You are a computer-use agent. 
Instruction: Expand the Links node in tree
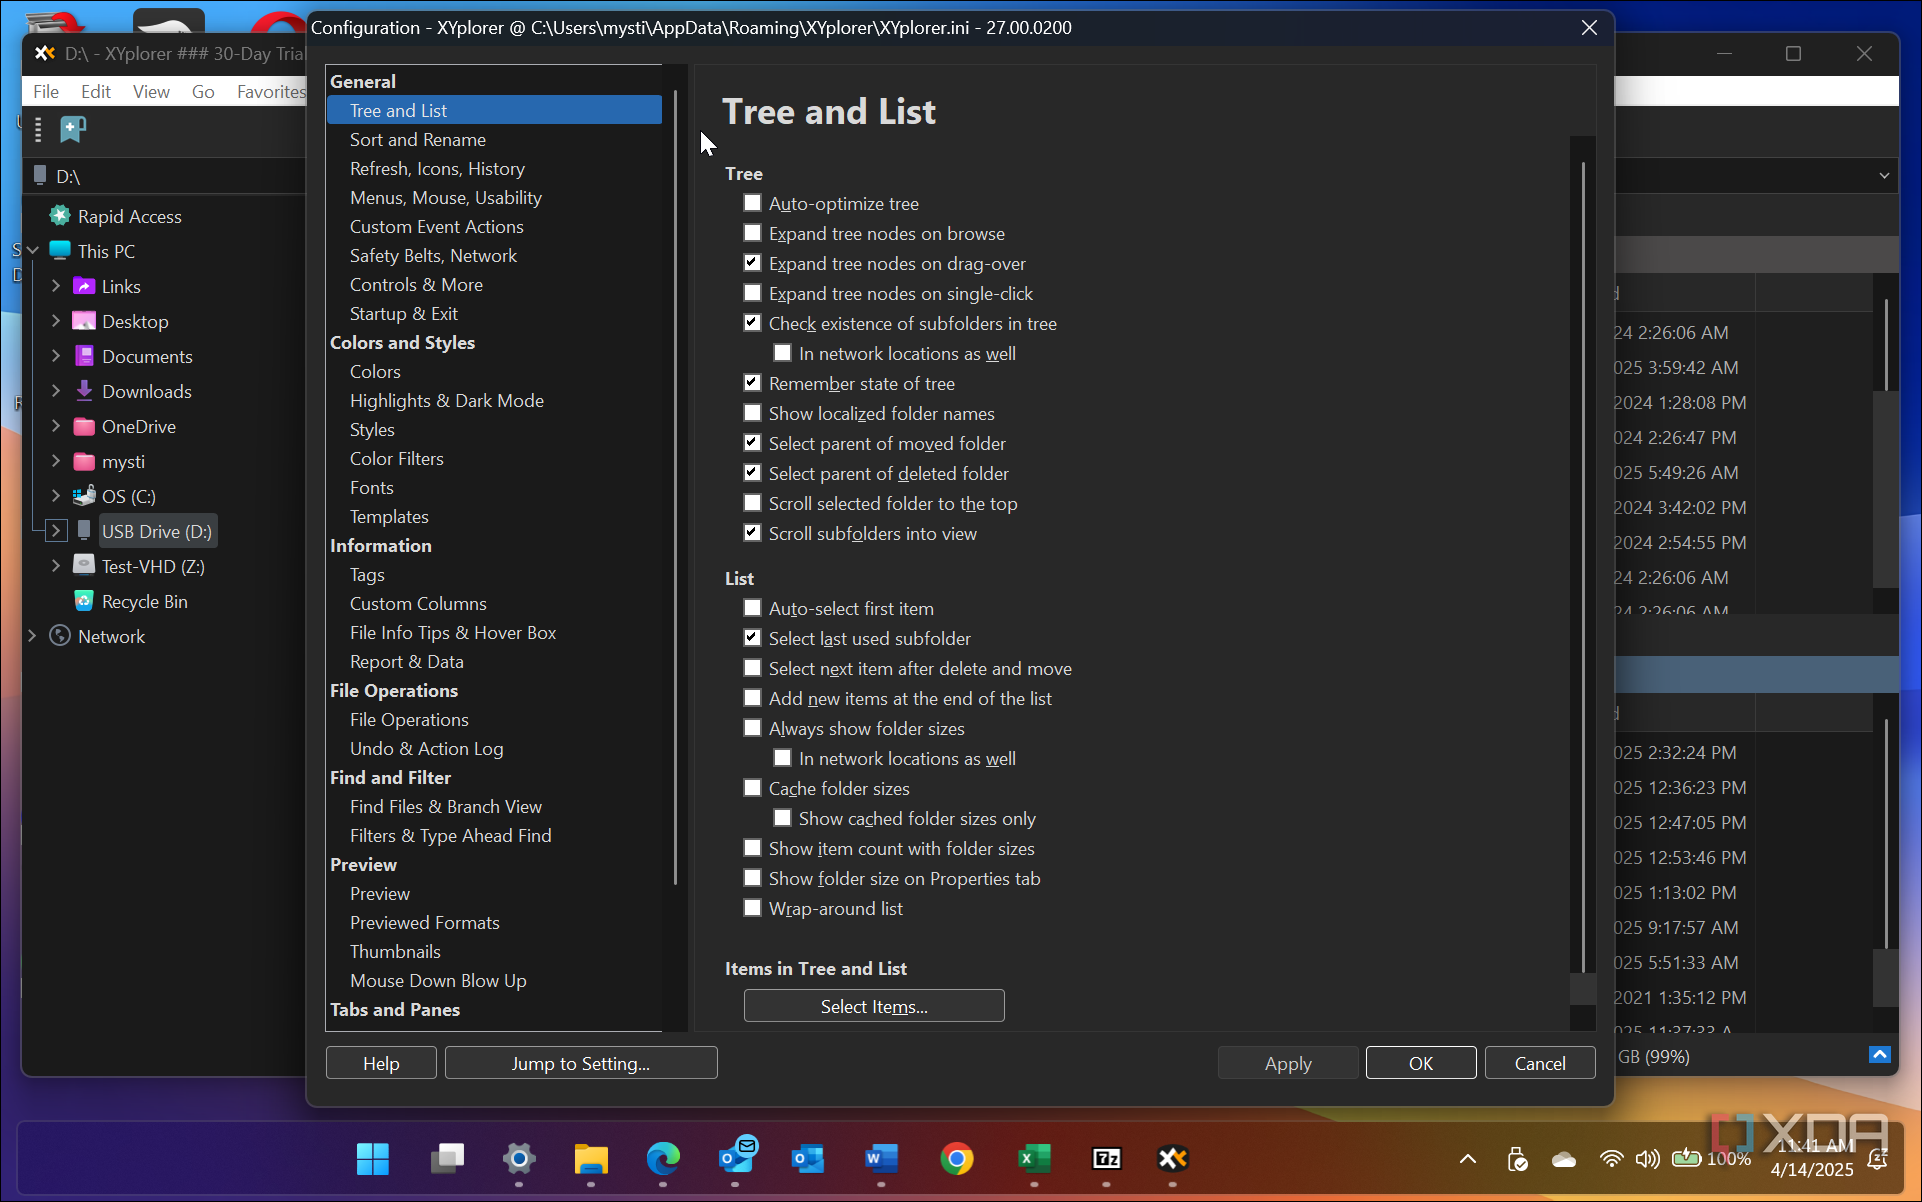[56, 286]
